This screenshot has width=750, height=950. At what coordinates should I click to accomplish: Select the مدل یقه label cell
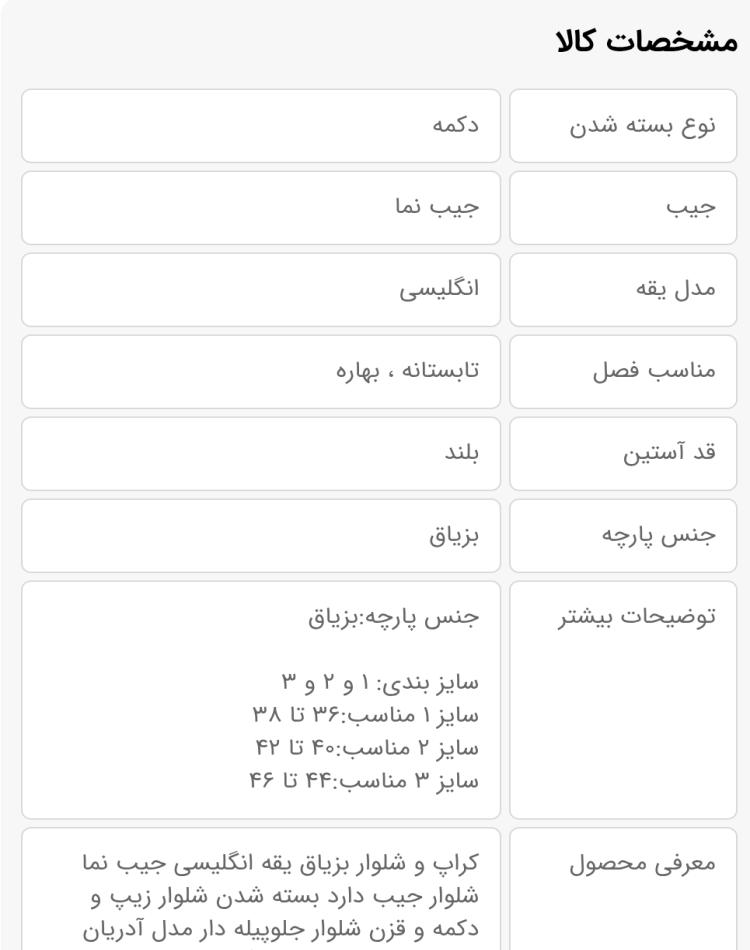[x=623, y=290]
